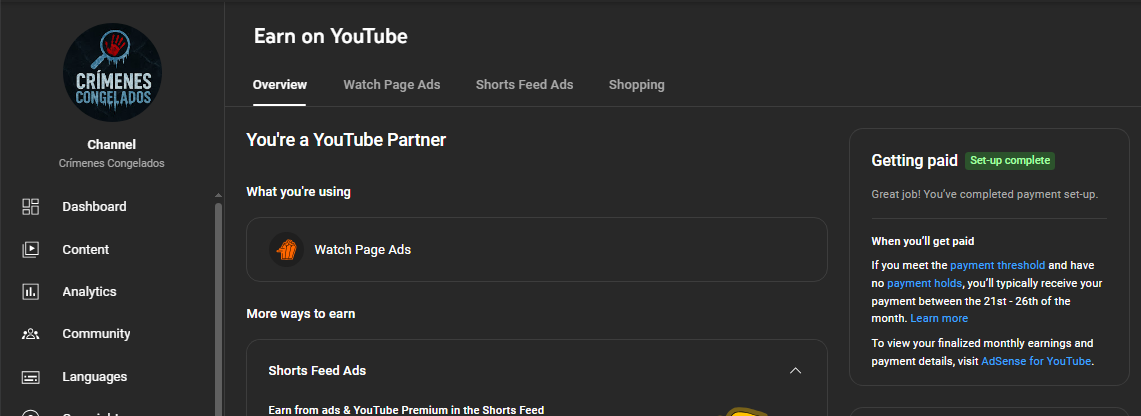Screen dimensions: 1141x416
Task: Click the sidebar scrollbar up arrow
Action: click(x=218, y=196)
